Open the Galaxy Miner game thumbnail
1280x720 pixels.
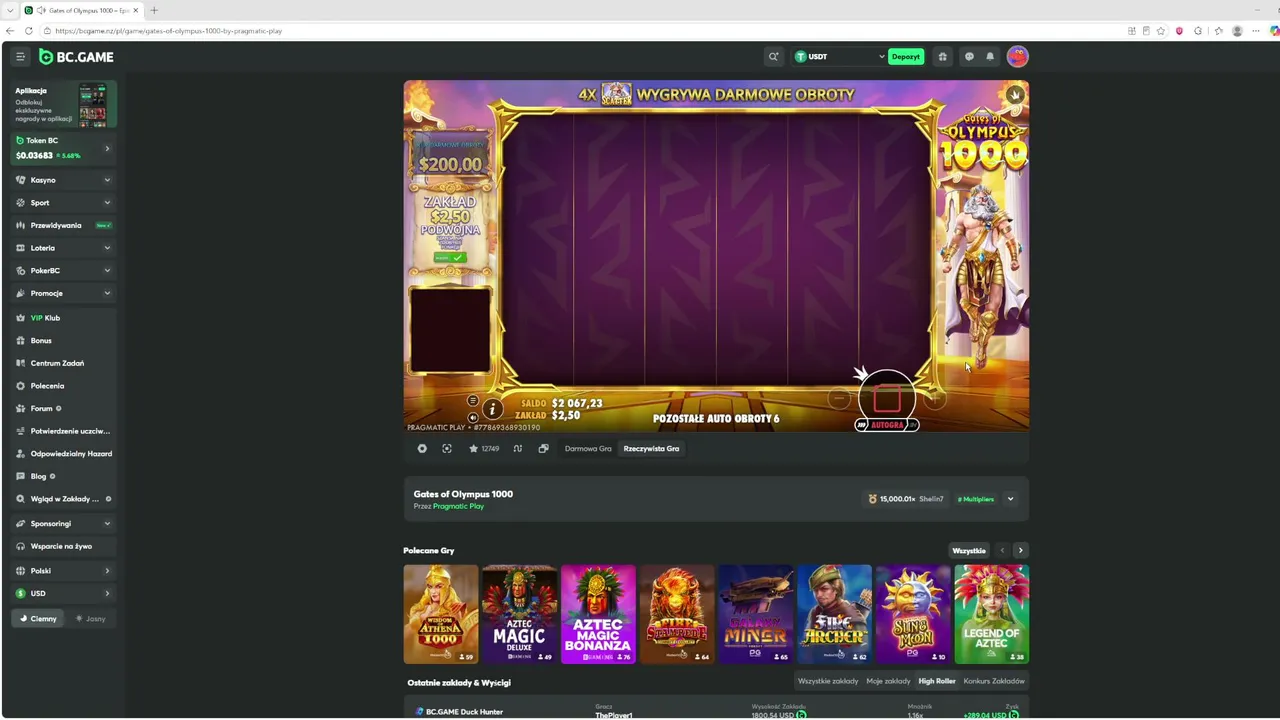click(756, 614)
